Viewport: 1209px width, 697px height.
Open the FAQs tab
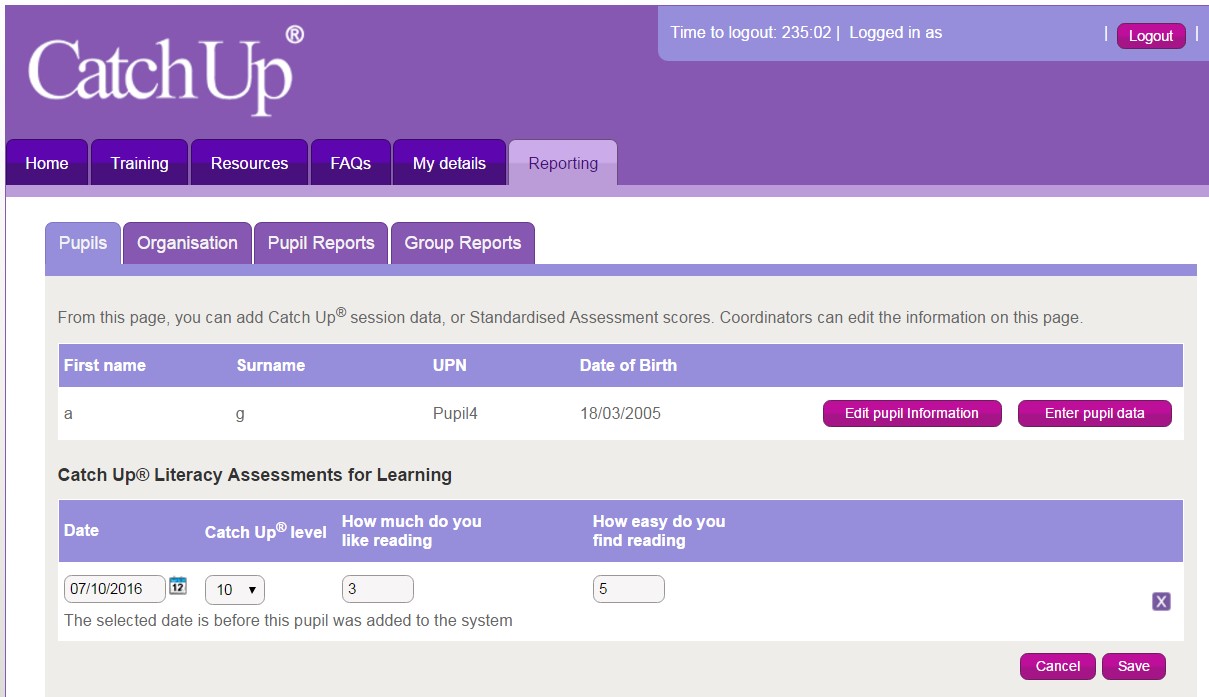point(351,163)
